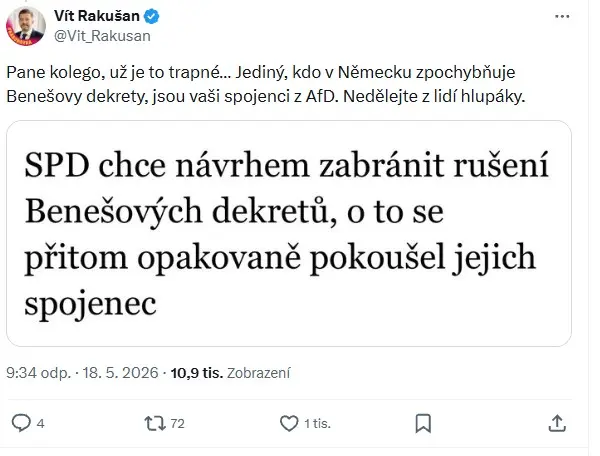Click the word spojenec in the headline
The height and width of the screenshot is (456, 600).
pos(91,304)
